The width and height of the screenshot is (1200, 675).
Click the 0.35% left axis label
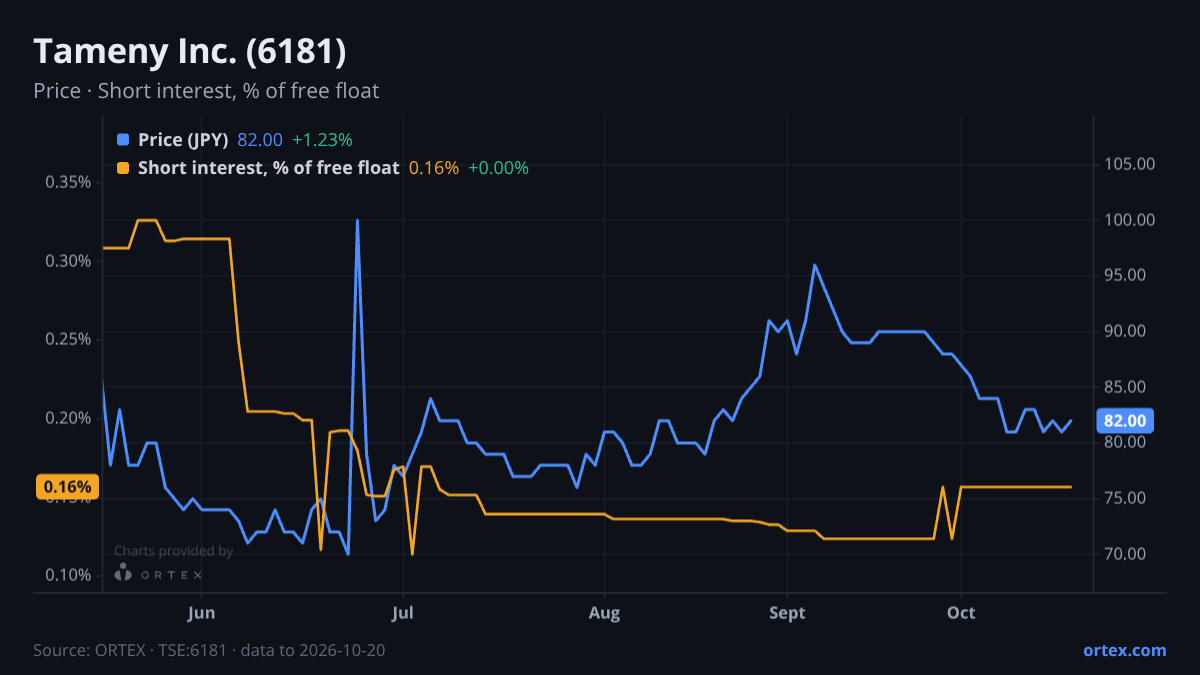(68, 182)
